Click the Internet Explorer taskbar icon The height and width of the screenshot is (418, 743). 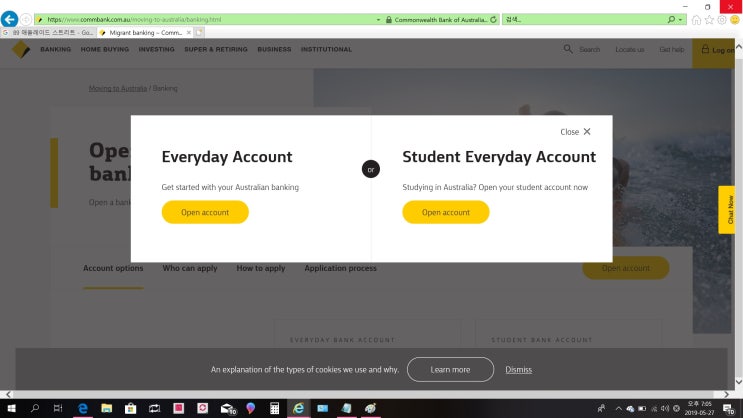298,409
